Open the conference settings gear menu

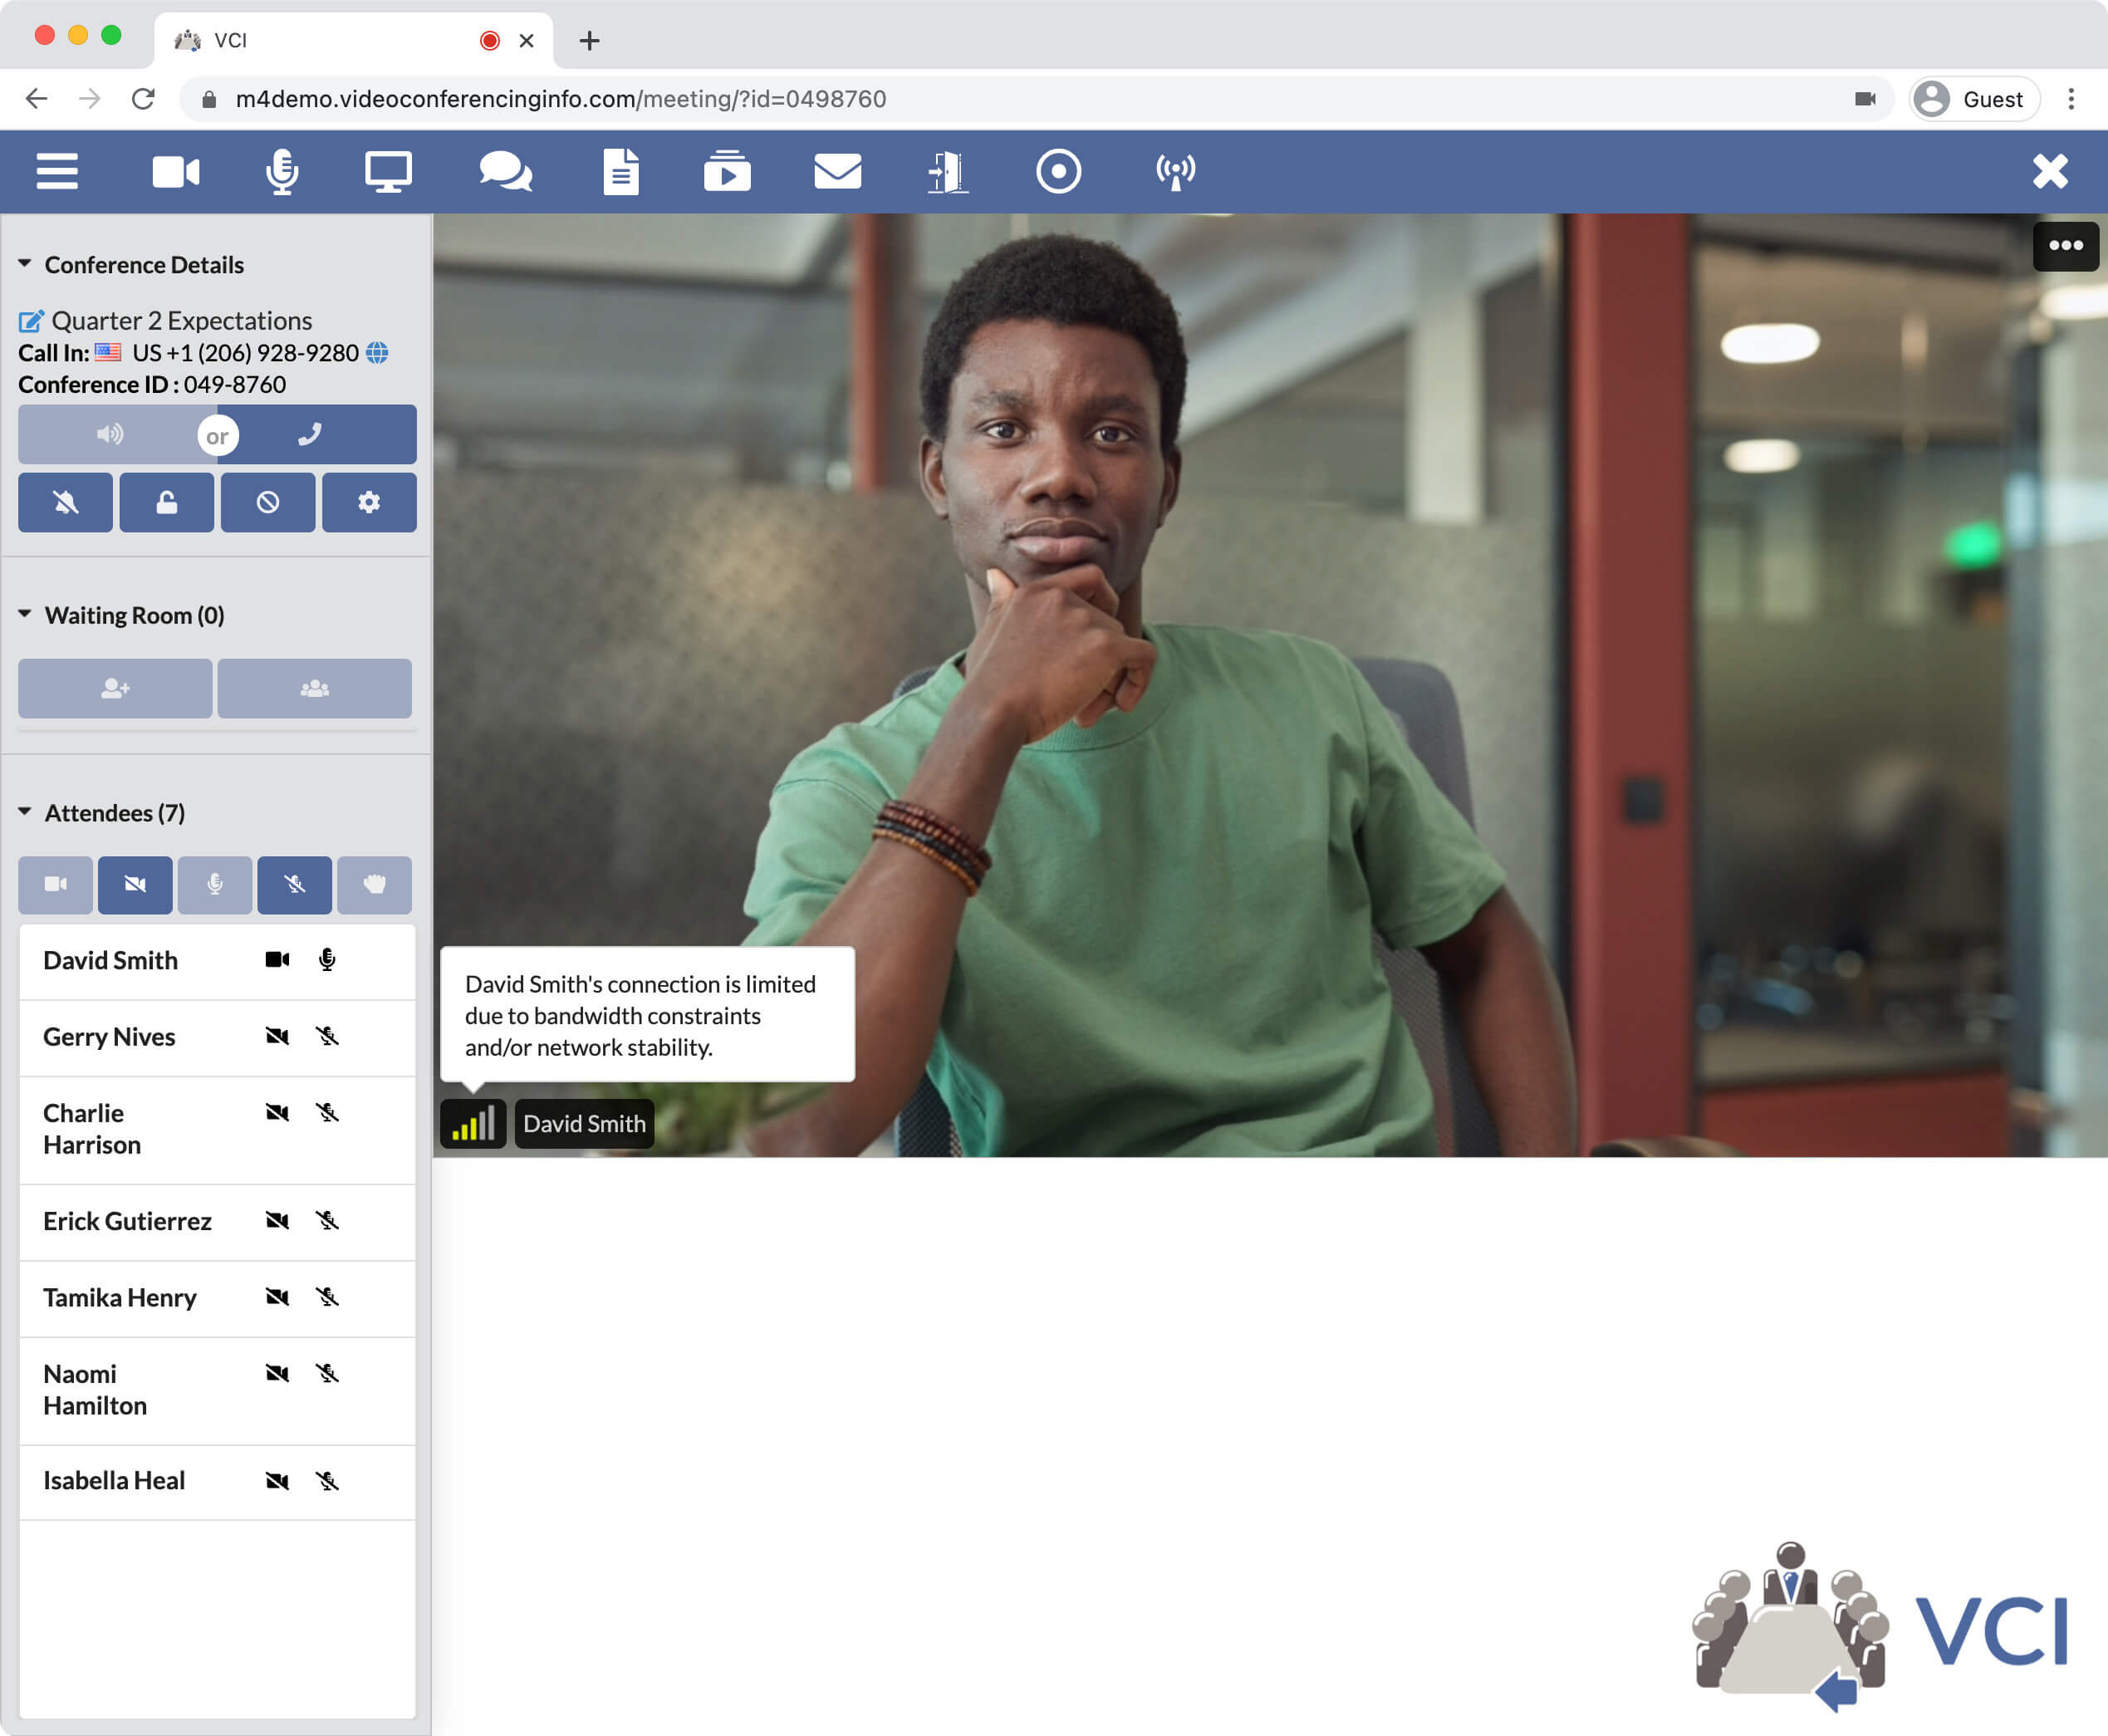click(368, 501)
